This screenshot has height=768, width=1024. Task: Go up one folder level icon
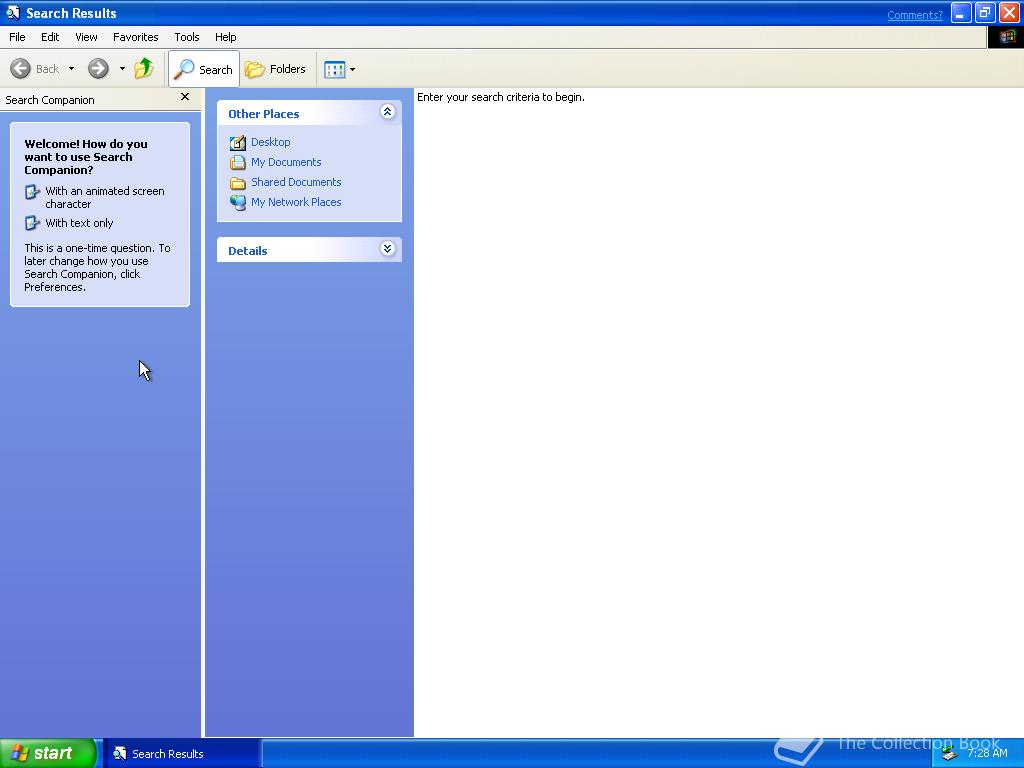tap(144, 69)
